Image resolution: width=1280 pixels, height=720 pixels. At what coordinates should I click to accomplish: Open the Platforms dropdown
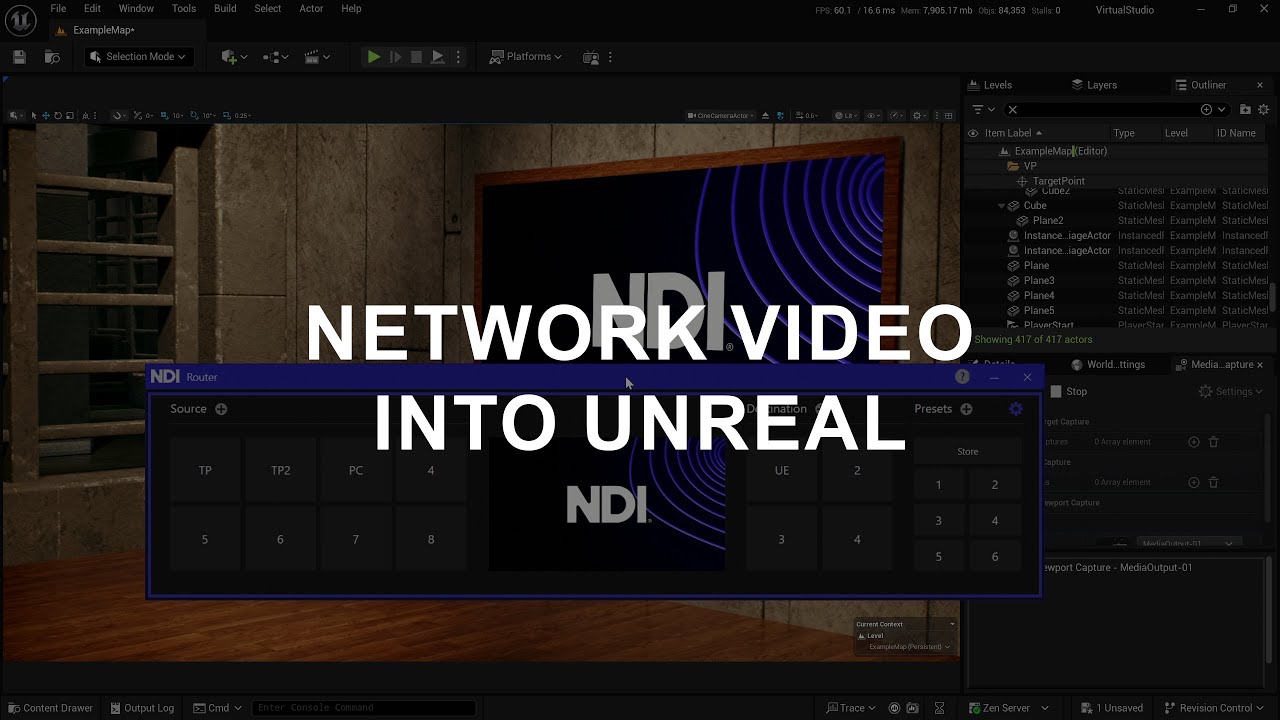[x=526, y=57]
